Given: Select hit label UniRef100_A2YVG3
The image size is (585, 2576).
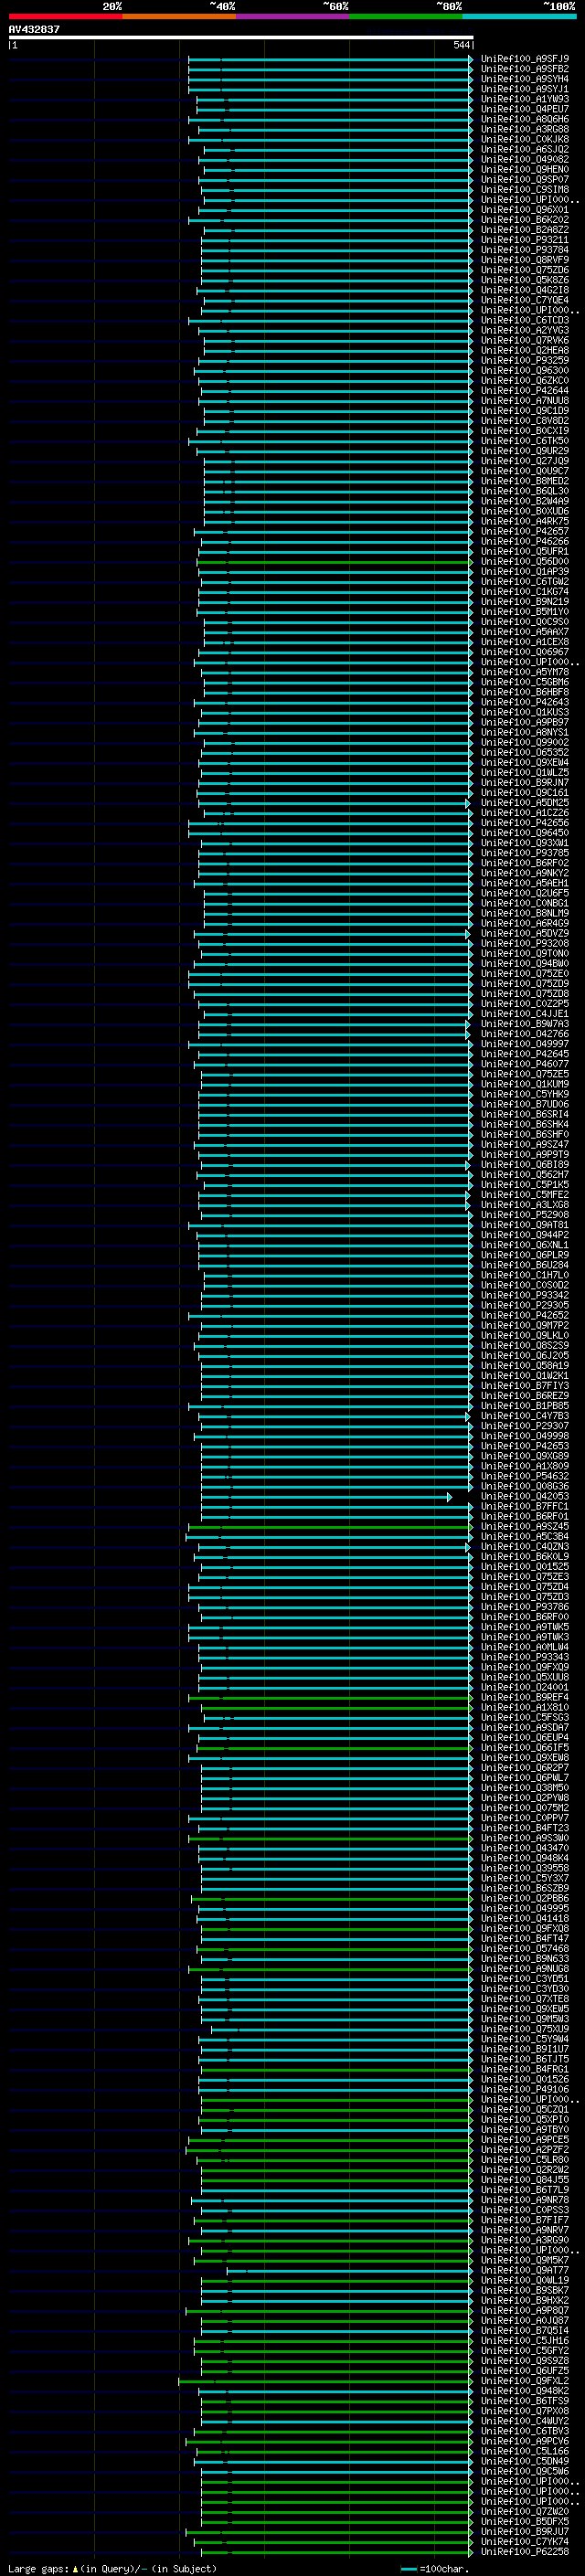Looking at the screenshot, I should pos(524,330).
